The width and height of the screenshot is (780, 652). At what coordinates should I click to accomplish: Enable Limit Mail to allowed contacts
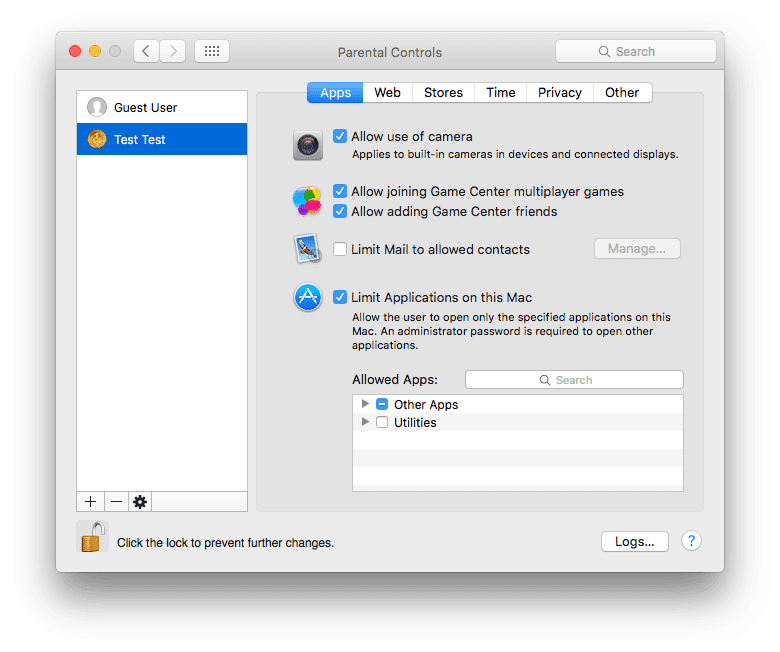[340, 249]
